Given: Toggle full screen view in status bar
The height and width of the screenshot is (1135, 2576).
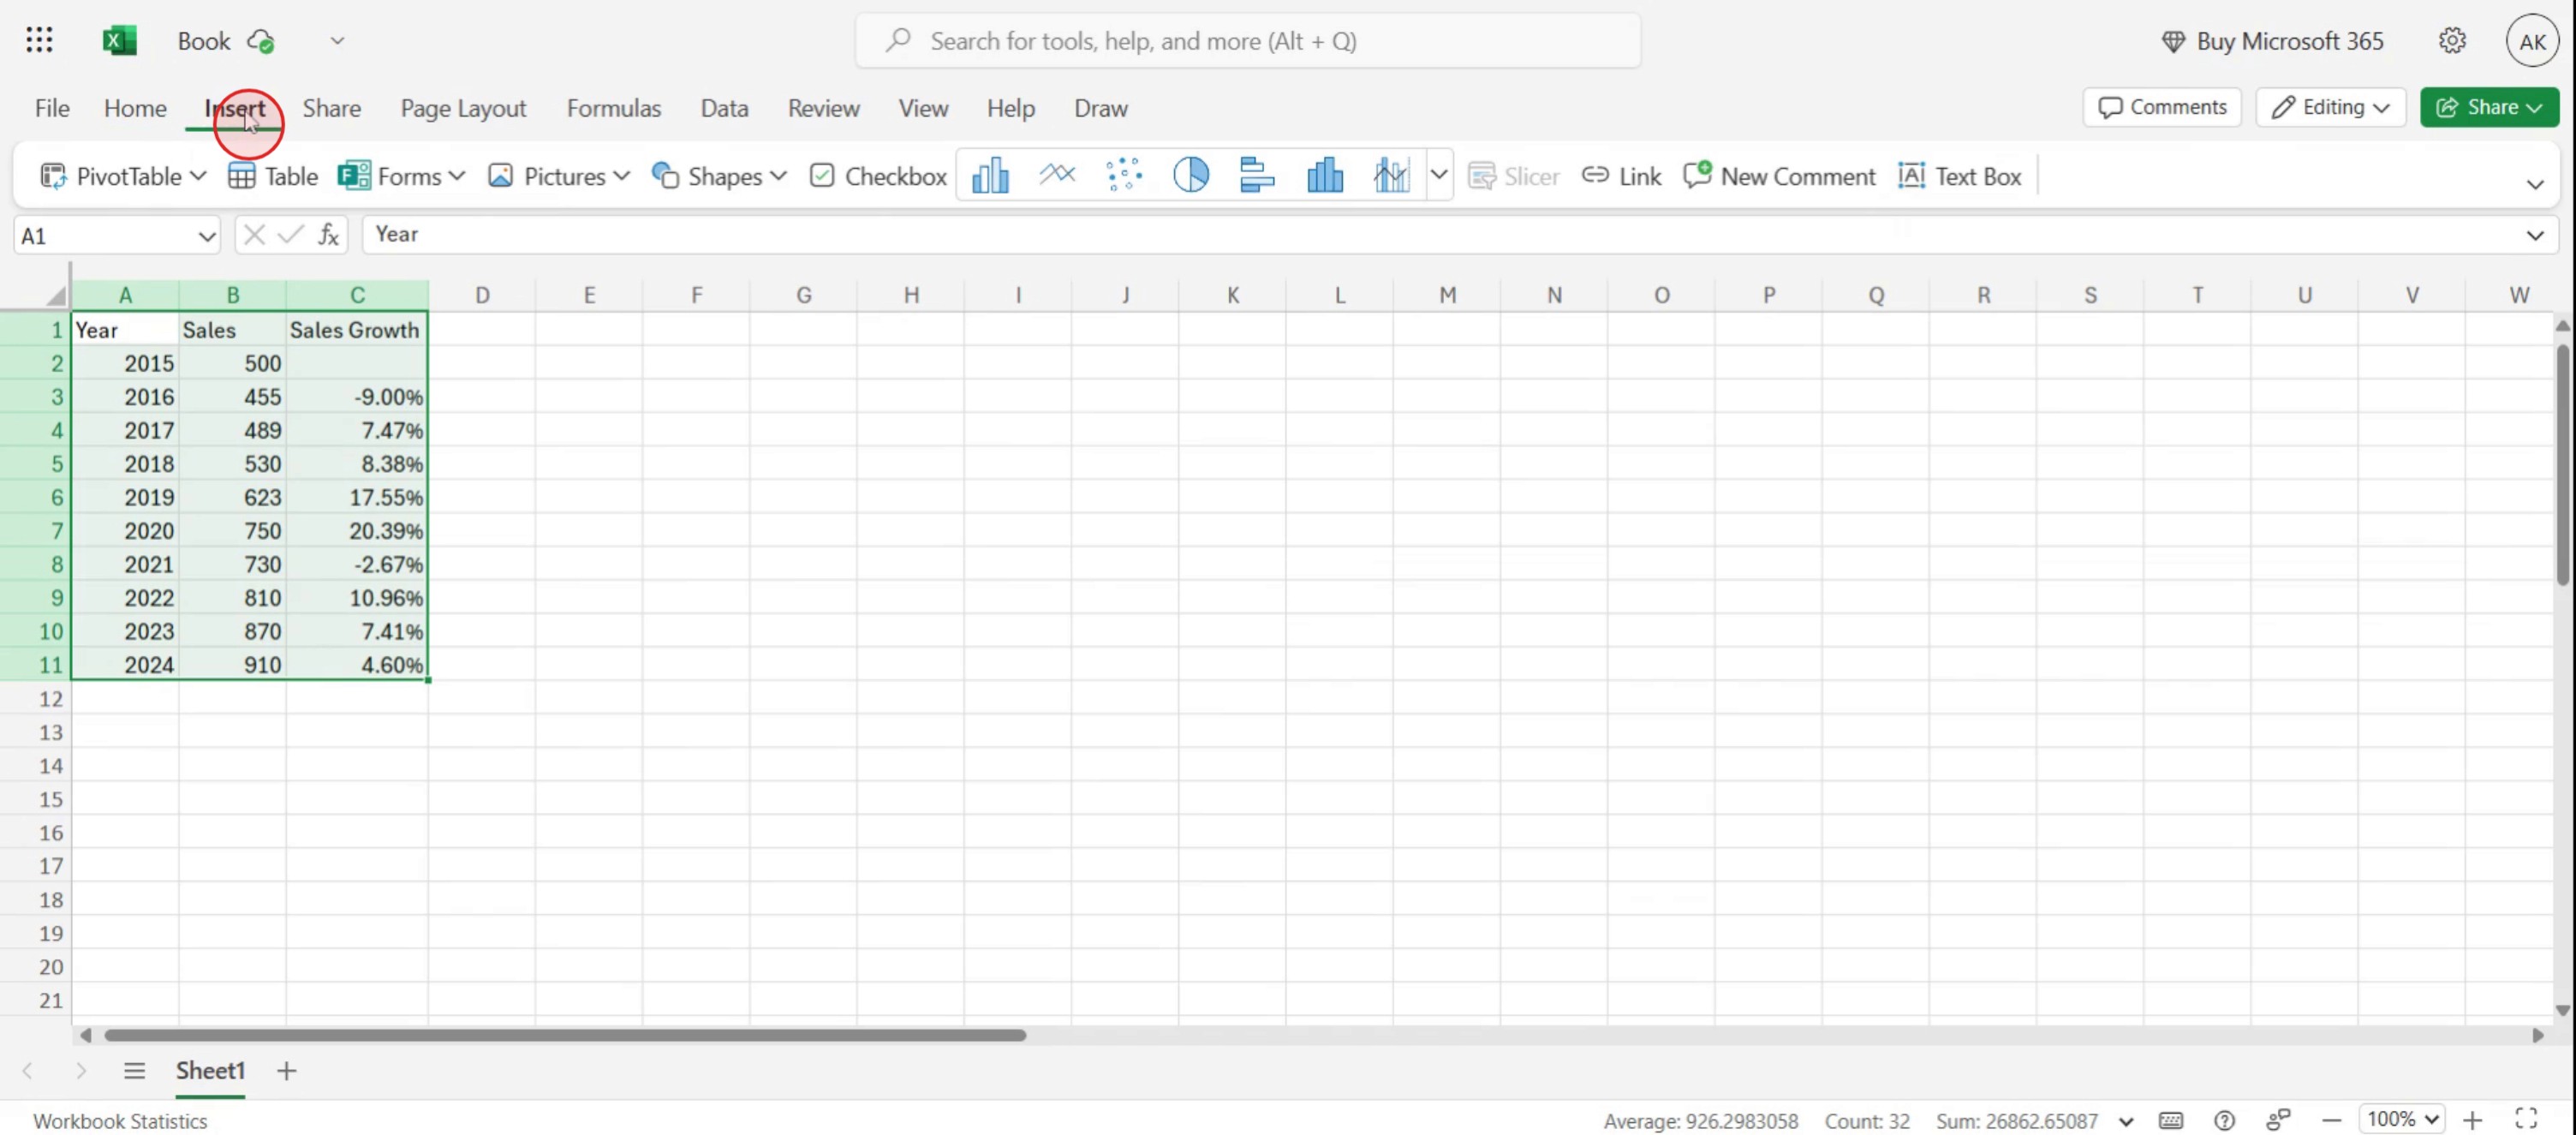Looking at the screenshot, I should (2526, 1119).
